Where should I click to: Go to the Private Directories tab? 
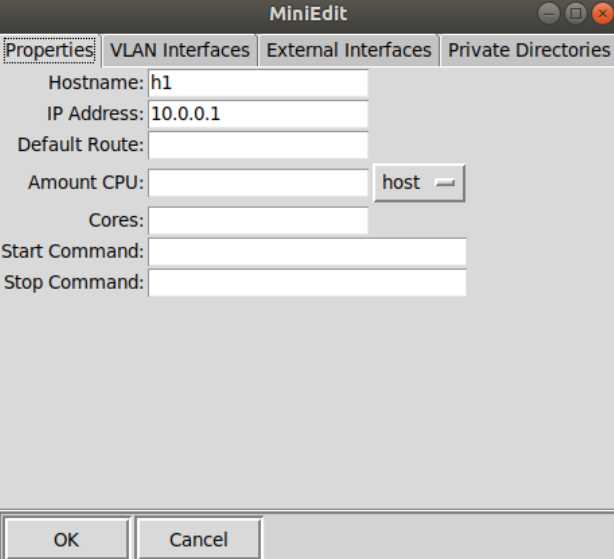coord(528,50)
